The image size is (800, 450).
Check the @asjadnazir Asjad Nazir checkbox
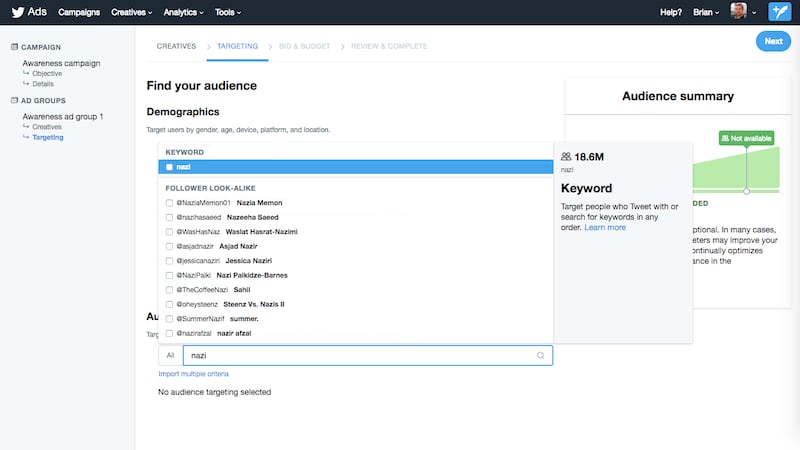click(x=169, y=246)
